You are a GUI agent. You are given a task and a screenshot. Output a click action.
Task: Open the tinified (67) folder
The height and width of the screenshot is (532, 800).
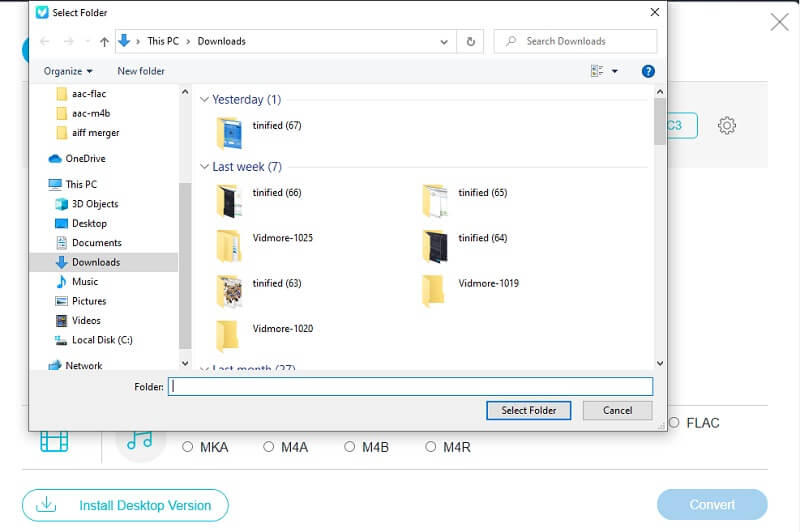click(230, 132)
